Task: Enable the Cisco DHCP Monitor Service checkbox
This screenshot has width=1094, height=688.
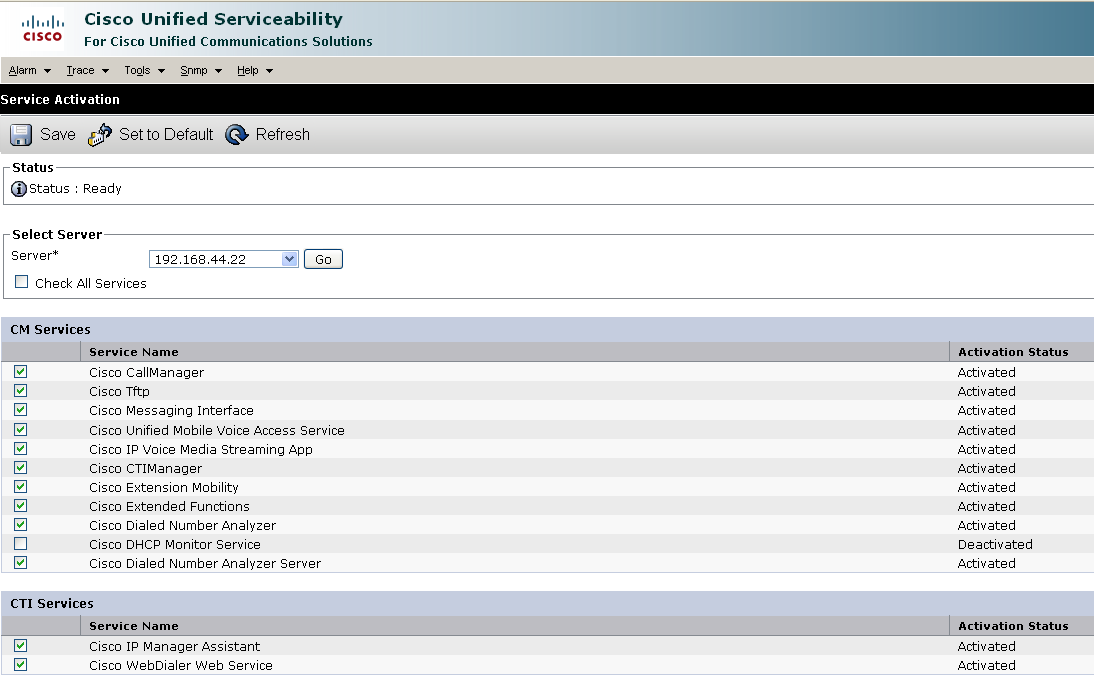Action: [21, 544]
